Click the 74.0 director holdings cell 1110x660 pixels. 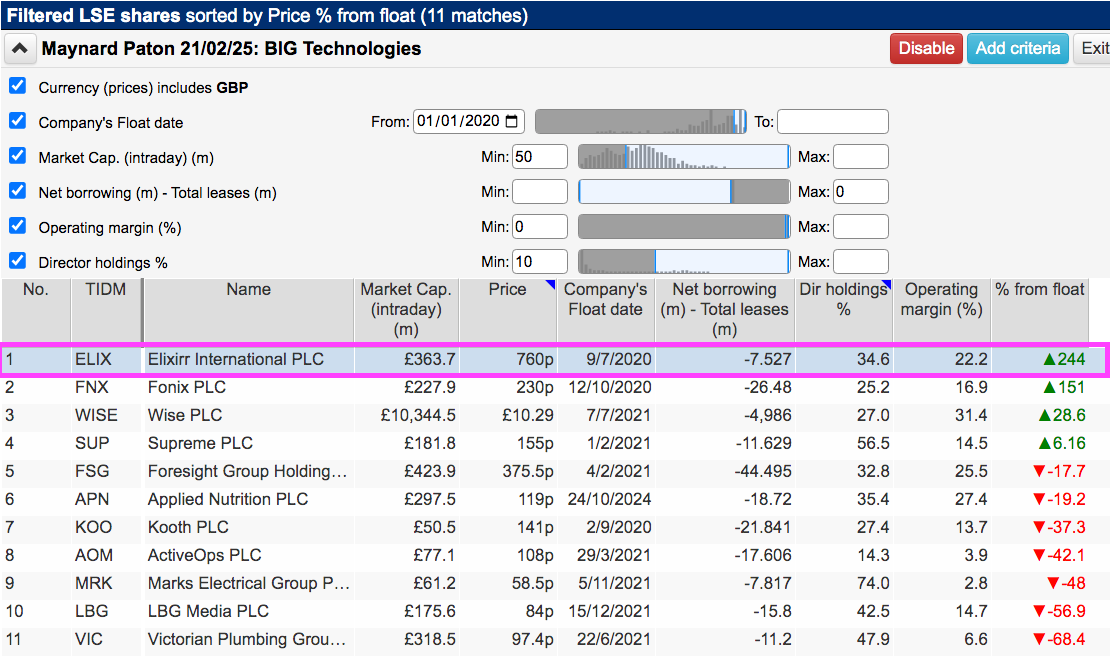pyautogui.click(x=873, y=584)
